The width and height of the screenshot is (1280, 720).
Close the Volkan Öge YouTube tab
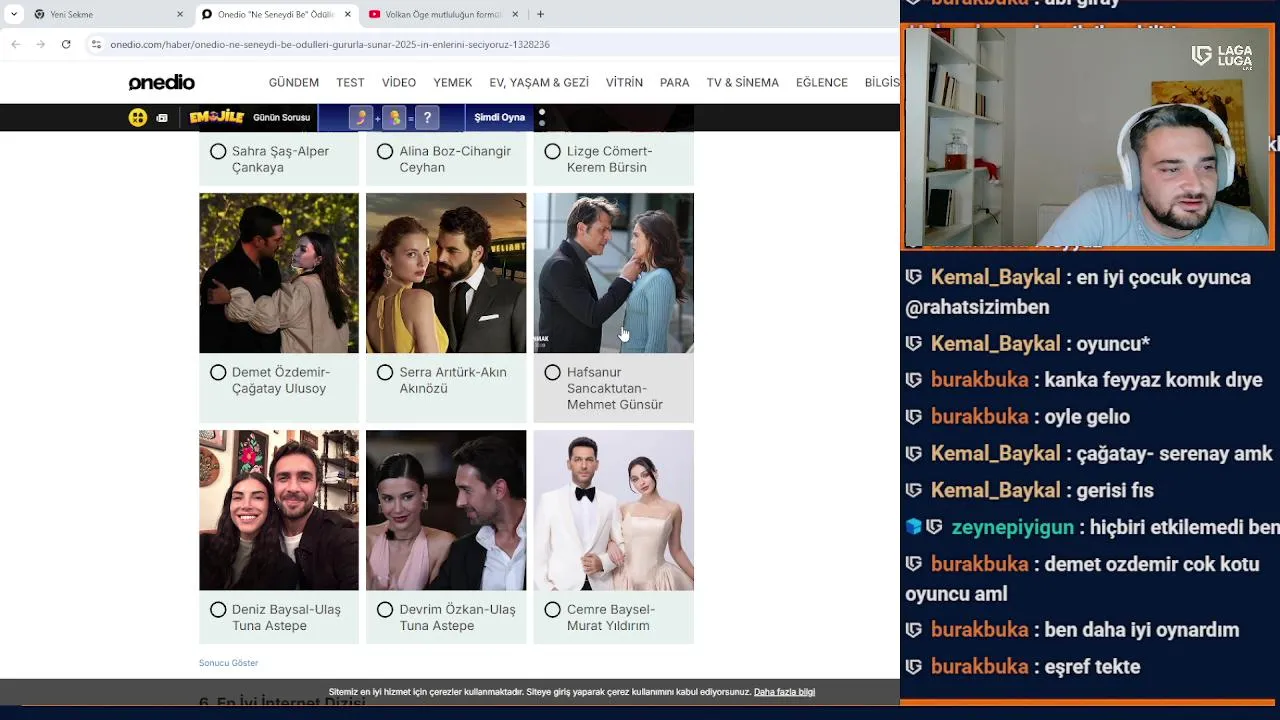tap(515, 14)
